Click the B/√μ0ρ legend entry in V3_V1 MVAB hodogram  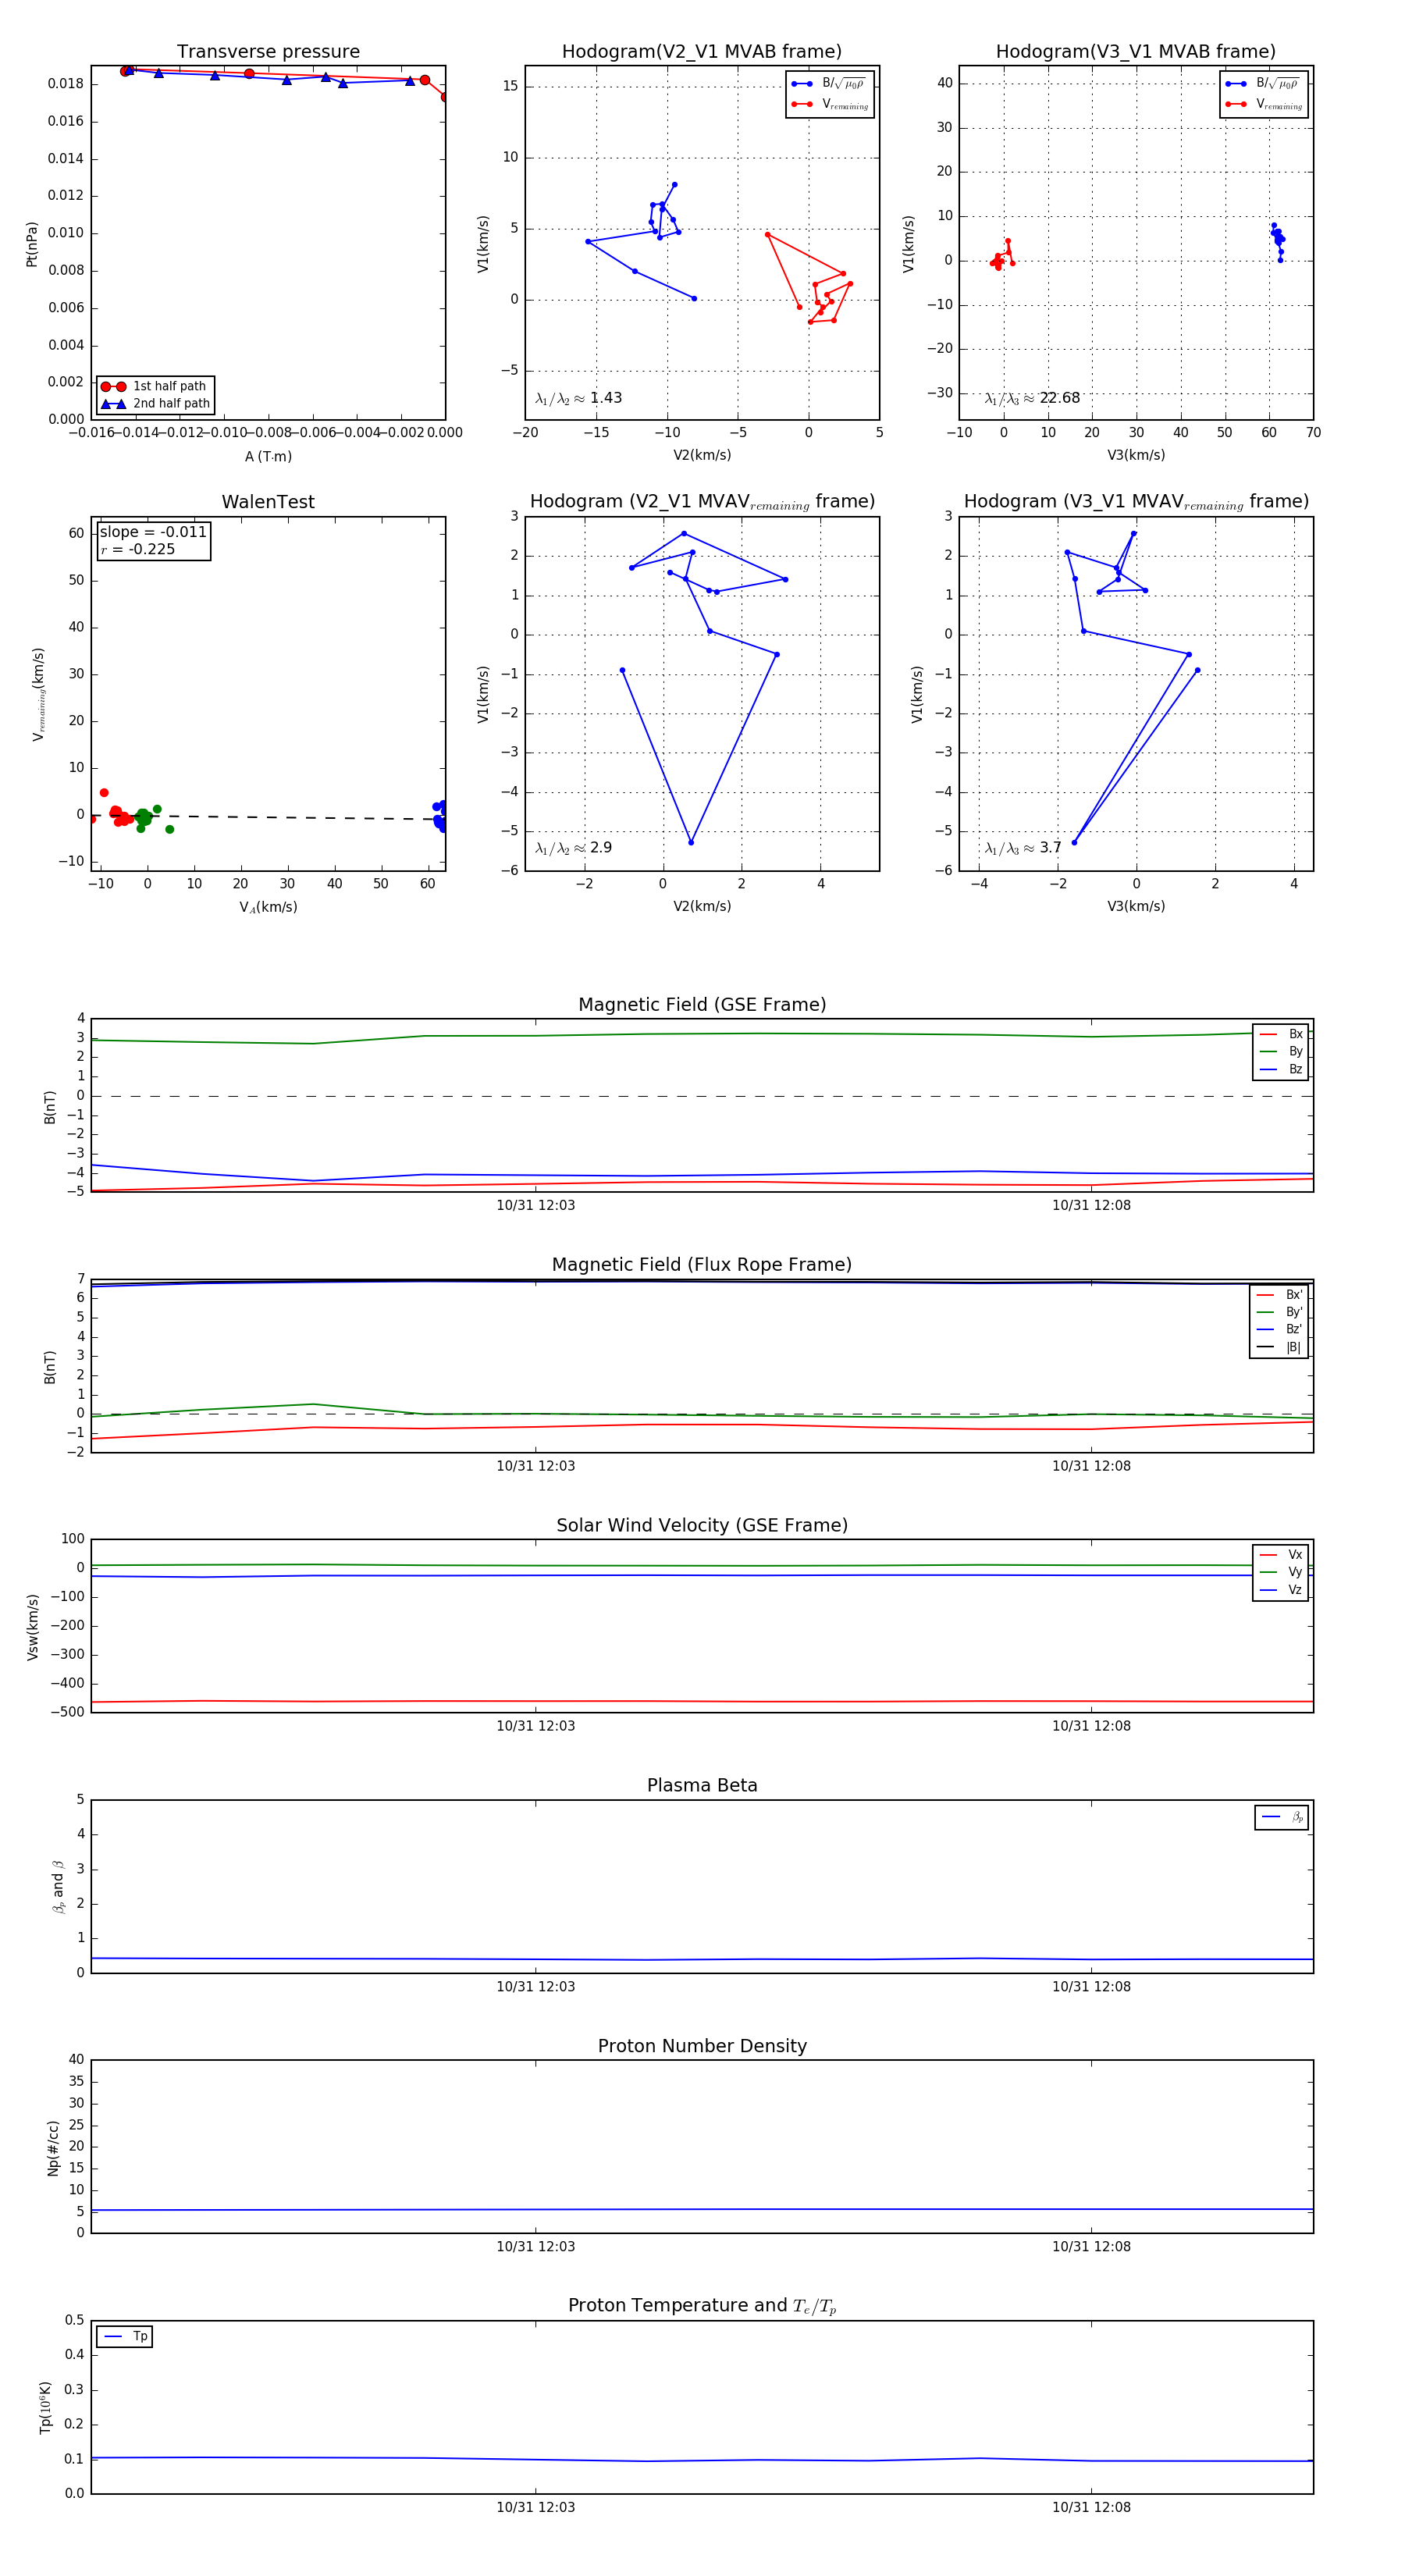pyautogui.click(x=1264, y=84)
